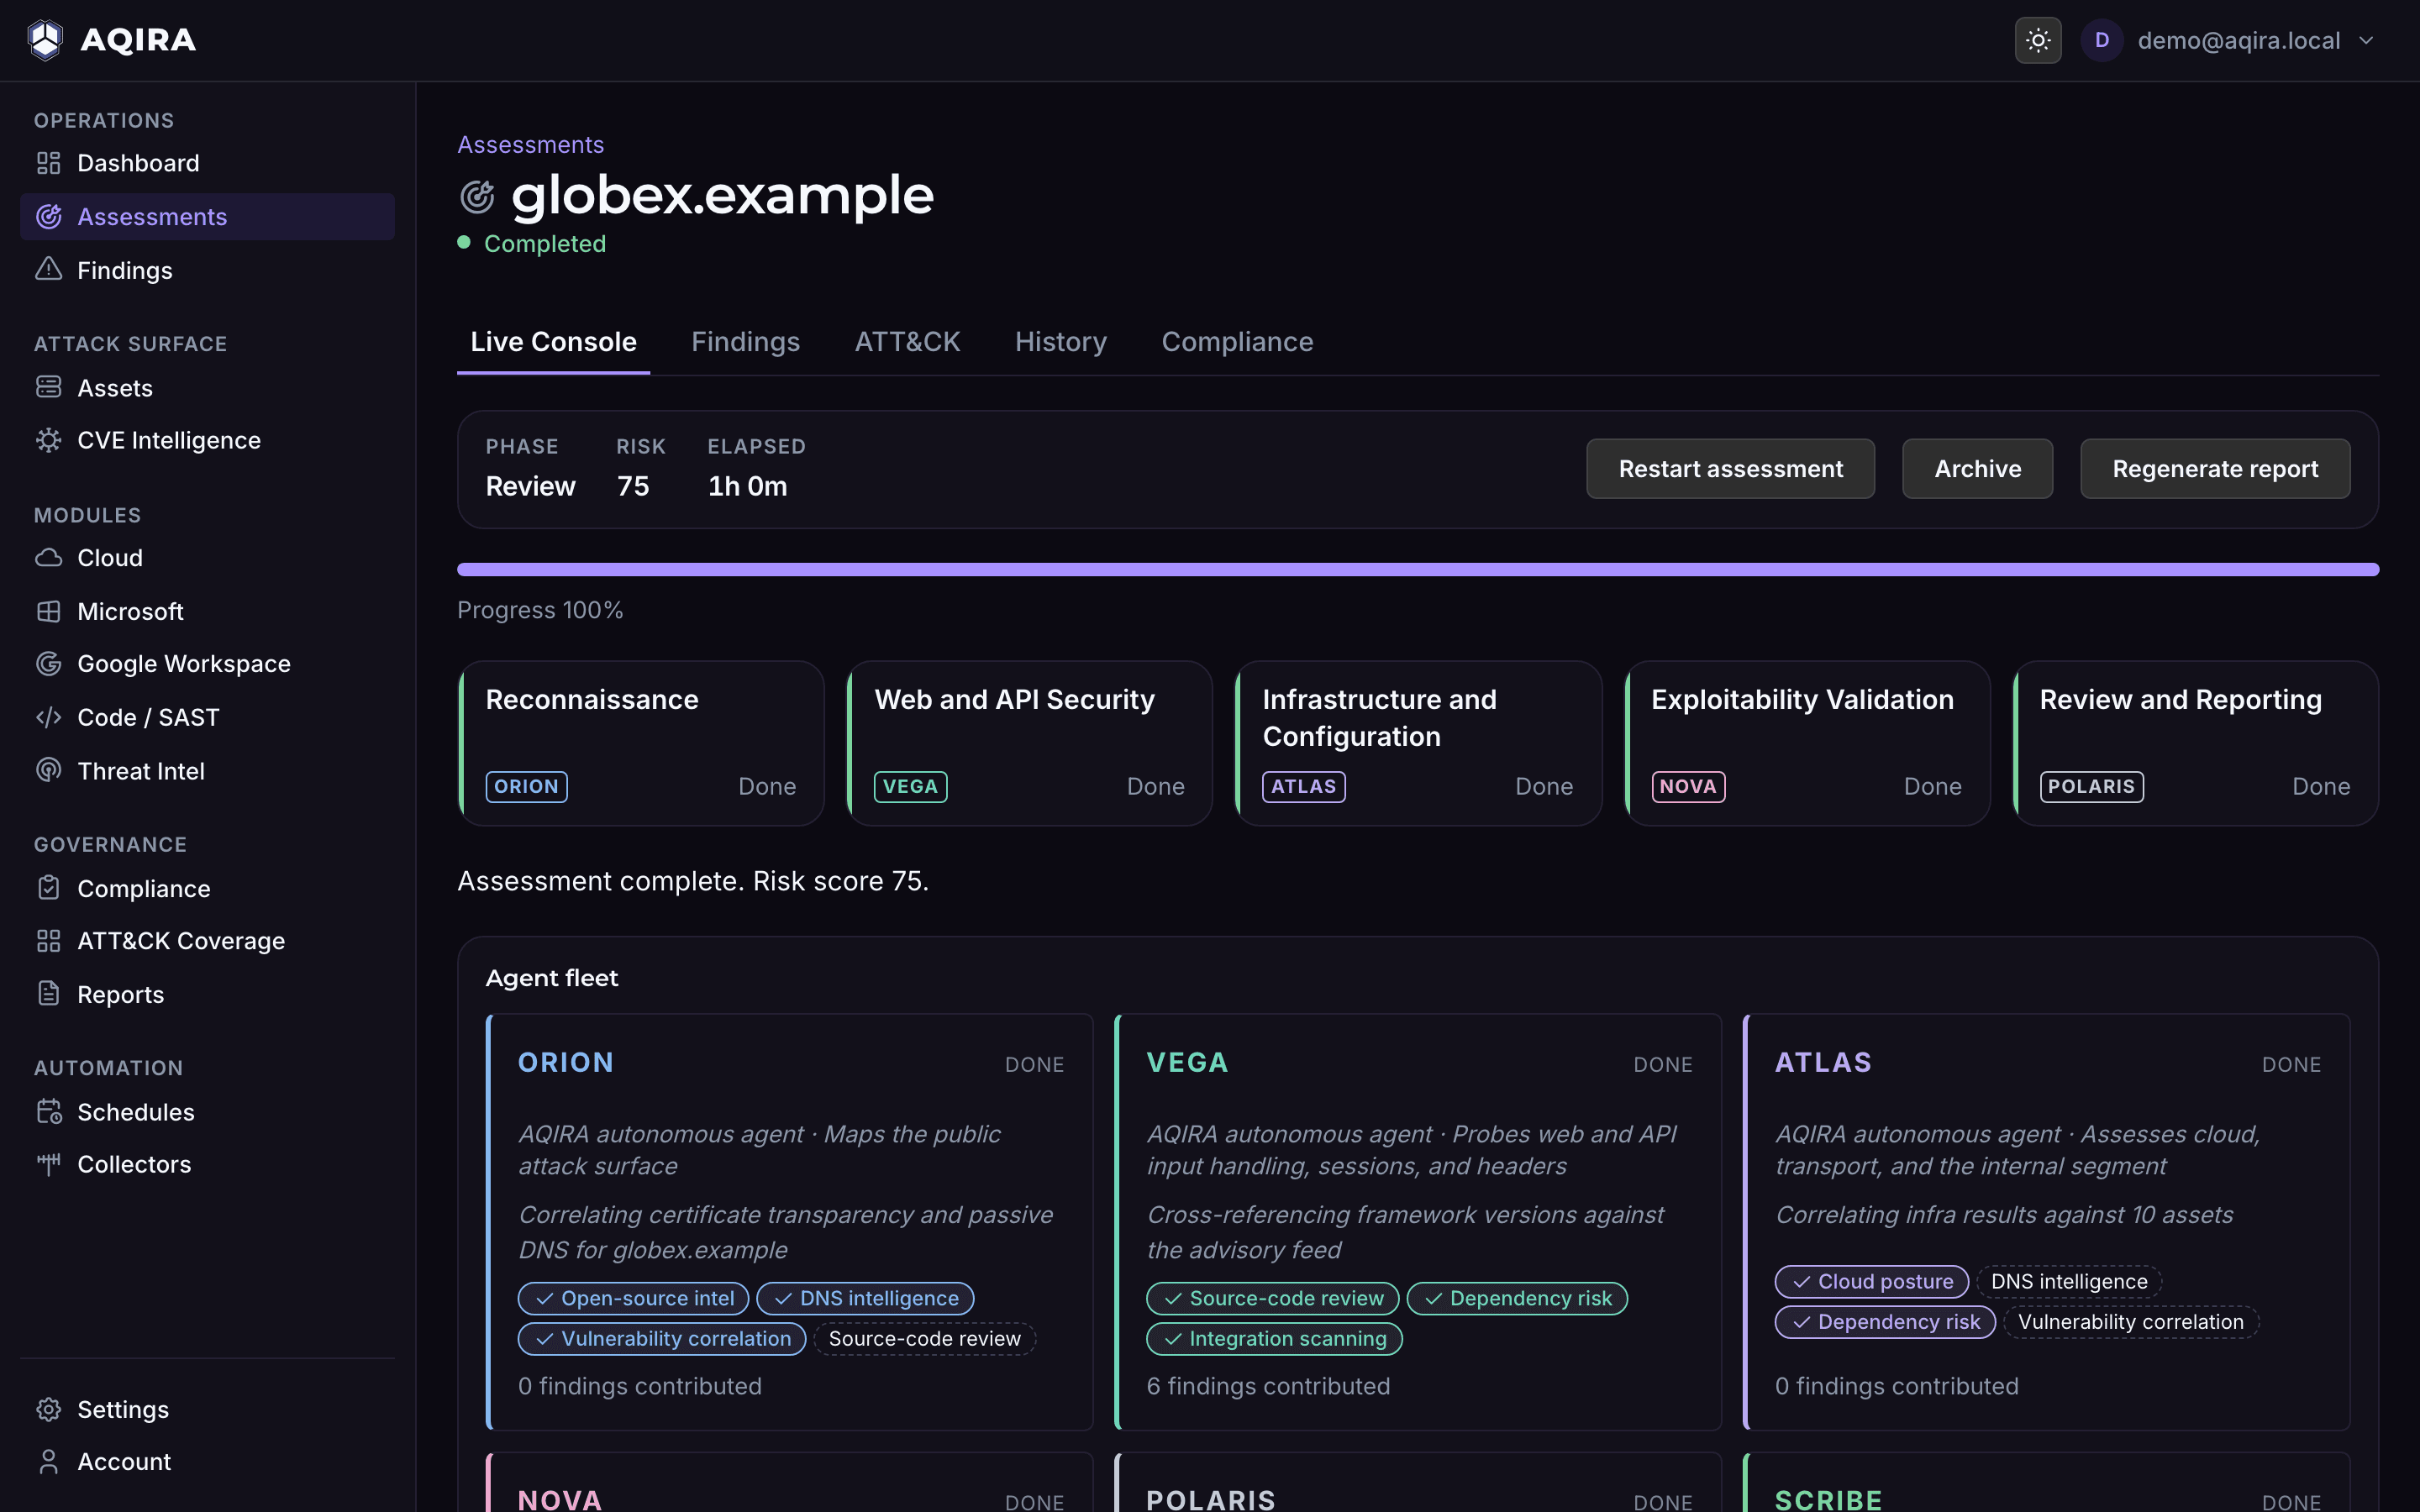Click the Reports document icon
The width and height of the screenshot is (2420, 1512).
click(x=48, y=993)
